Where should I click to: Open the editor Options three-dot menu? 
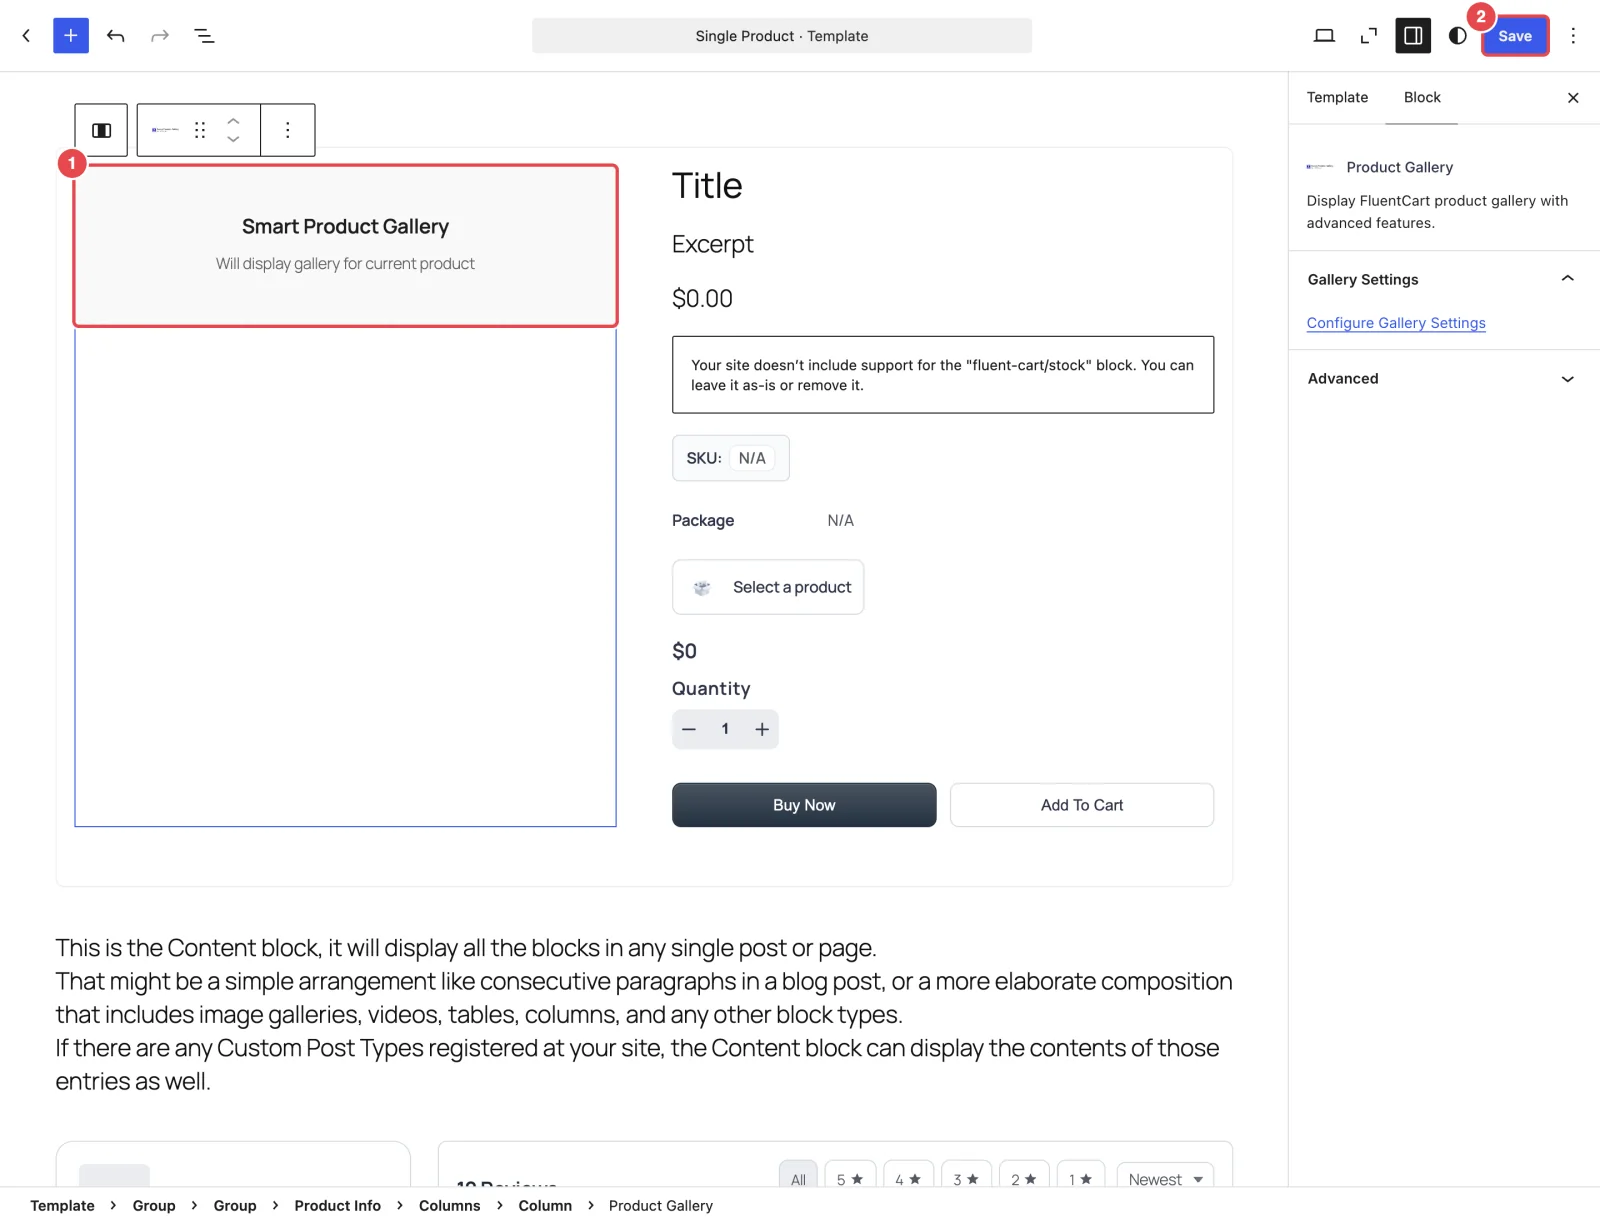(x=1573, y=36)
